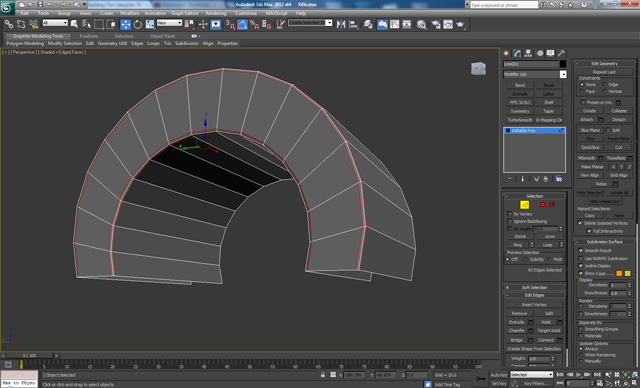640x388 pixels.
Task: Click the QuickSlice button
Action: 590,147
